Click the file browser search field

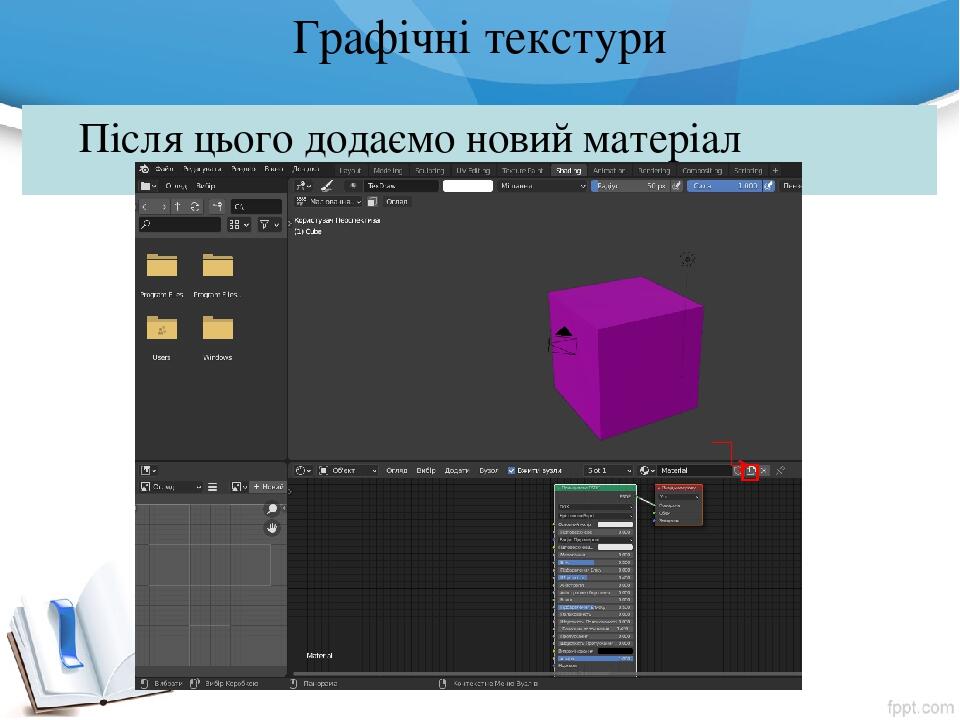coord(179,225)
